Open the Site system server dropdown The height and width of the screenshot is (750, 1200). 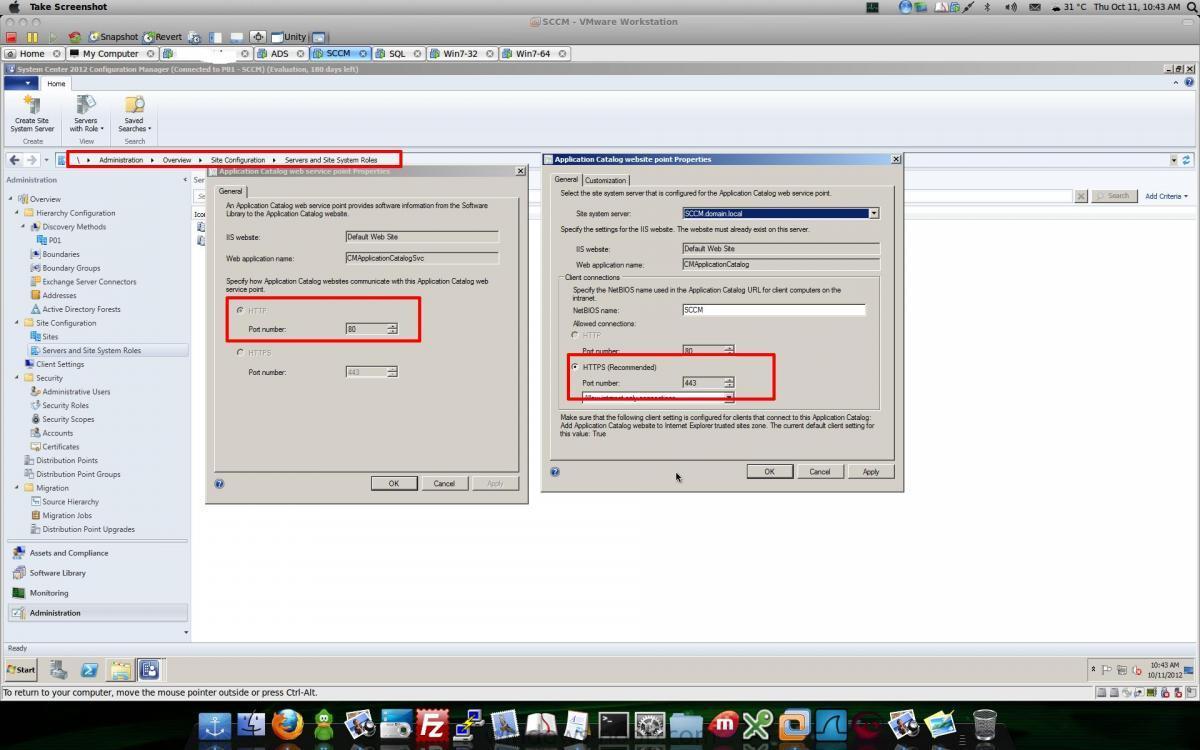(873, 213)
